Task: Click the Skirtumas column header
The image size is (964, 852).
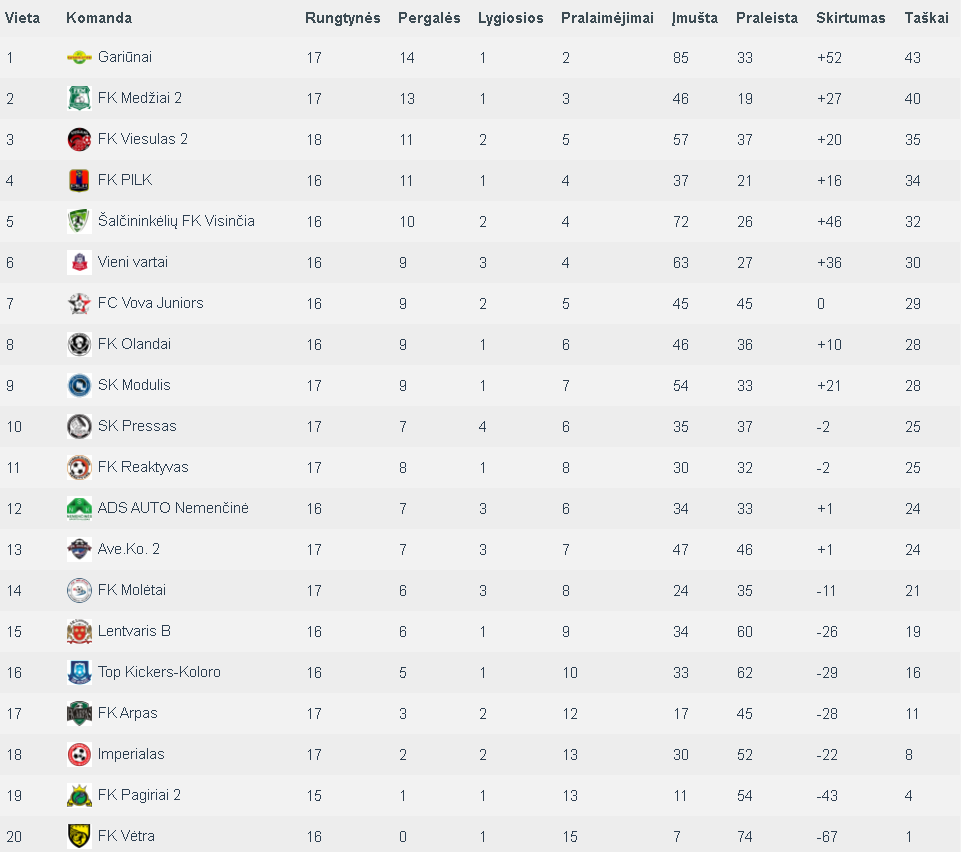Action: [850, 18]
